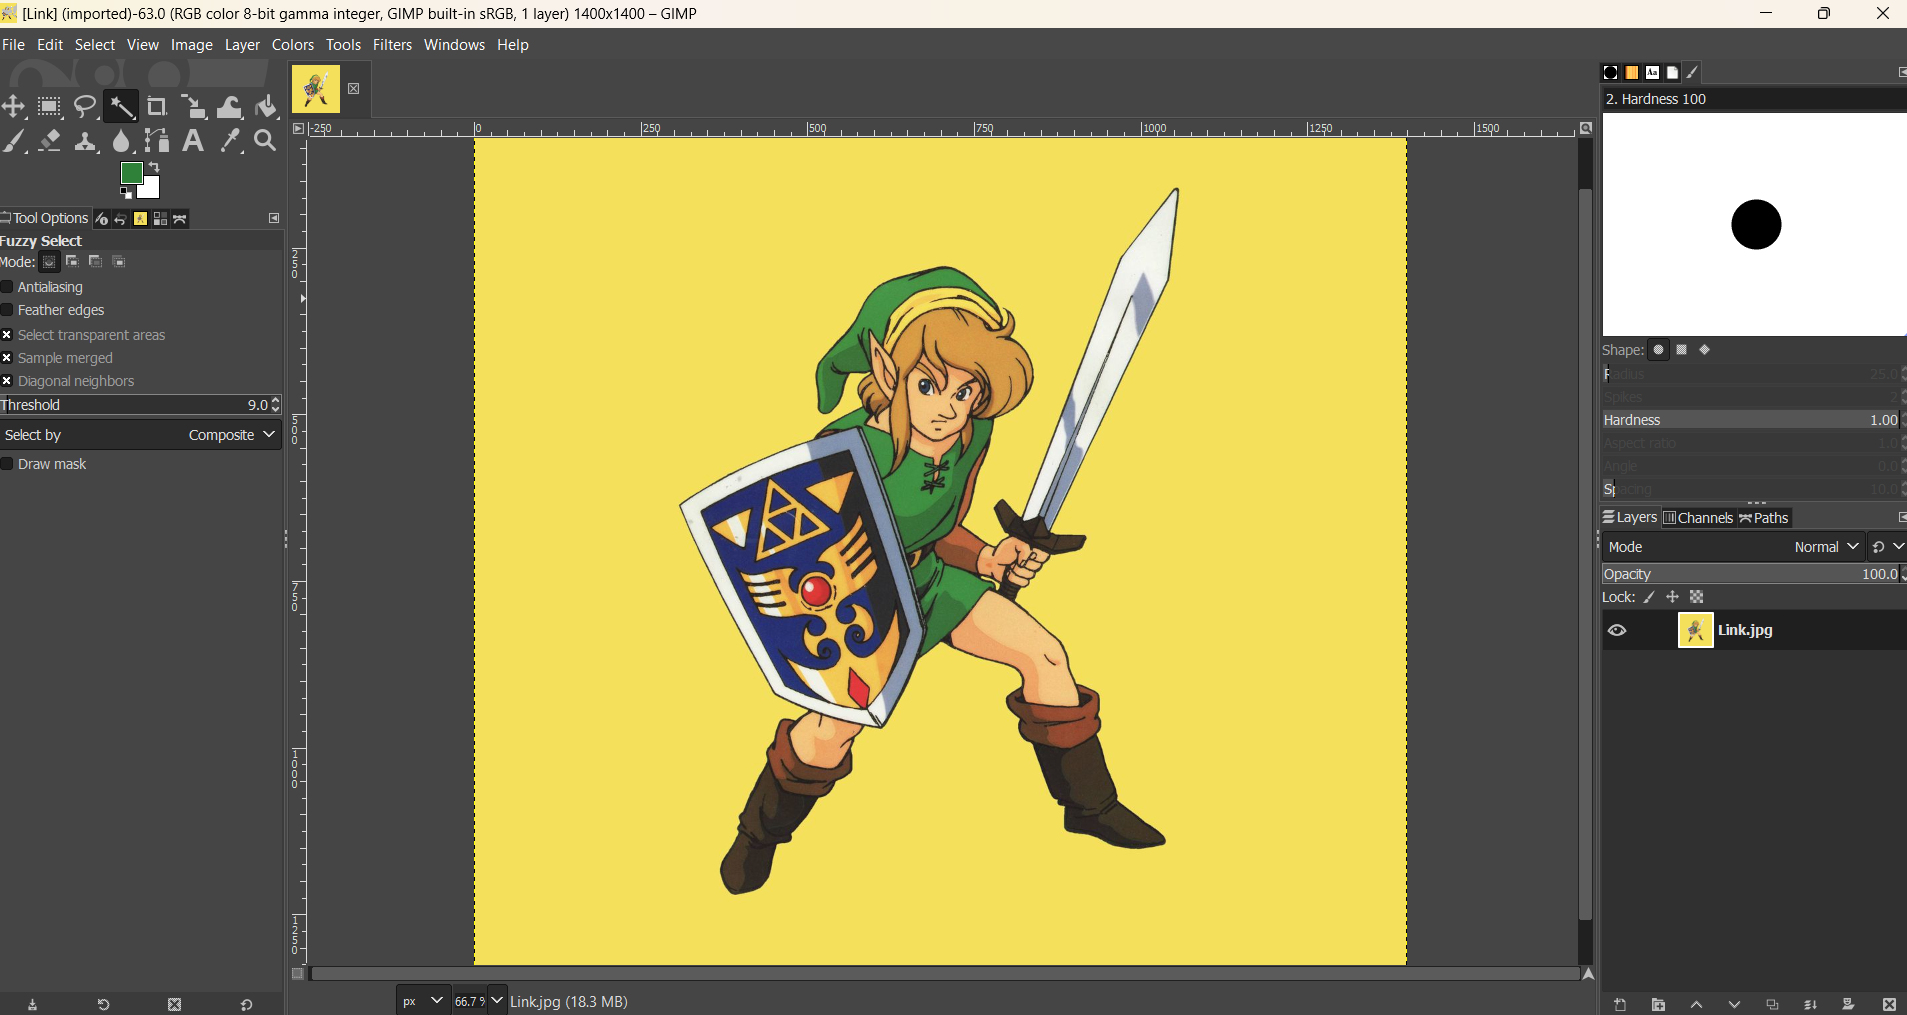Select the Free Select lasso tool
The image size is (1907, 1015).
(x=86, y=107)
